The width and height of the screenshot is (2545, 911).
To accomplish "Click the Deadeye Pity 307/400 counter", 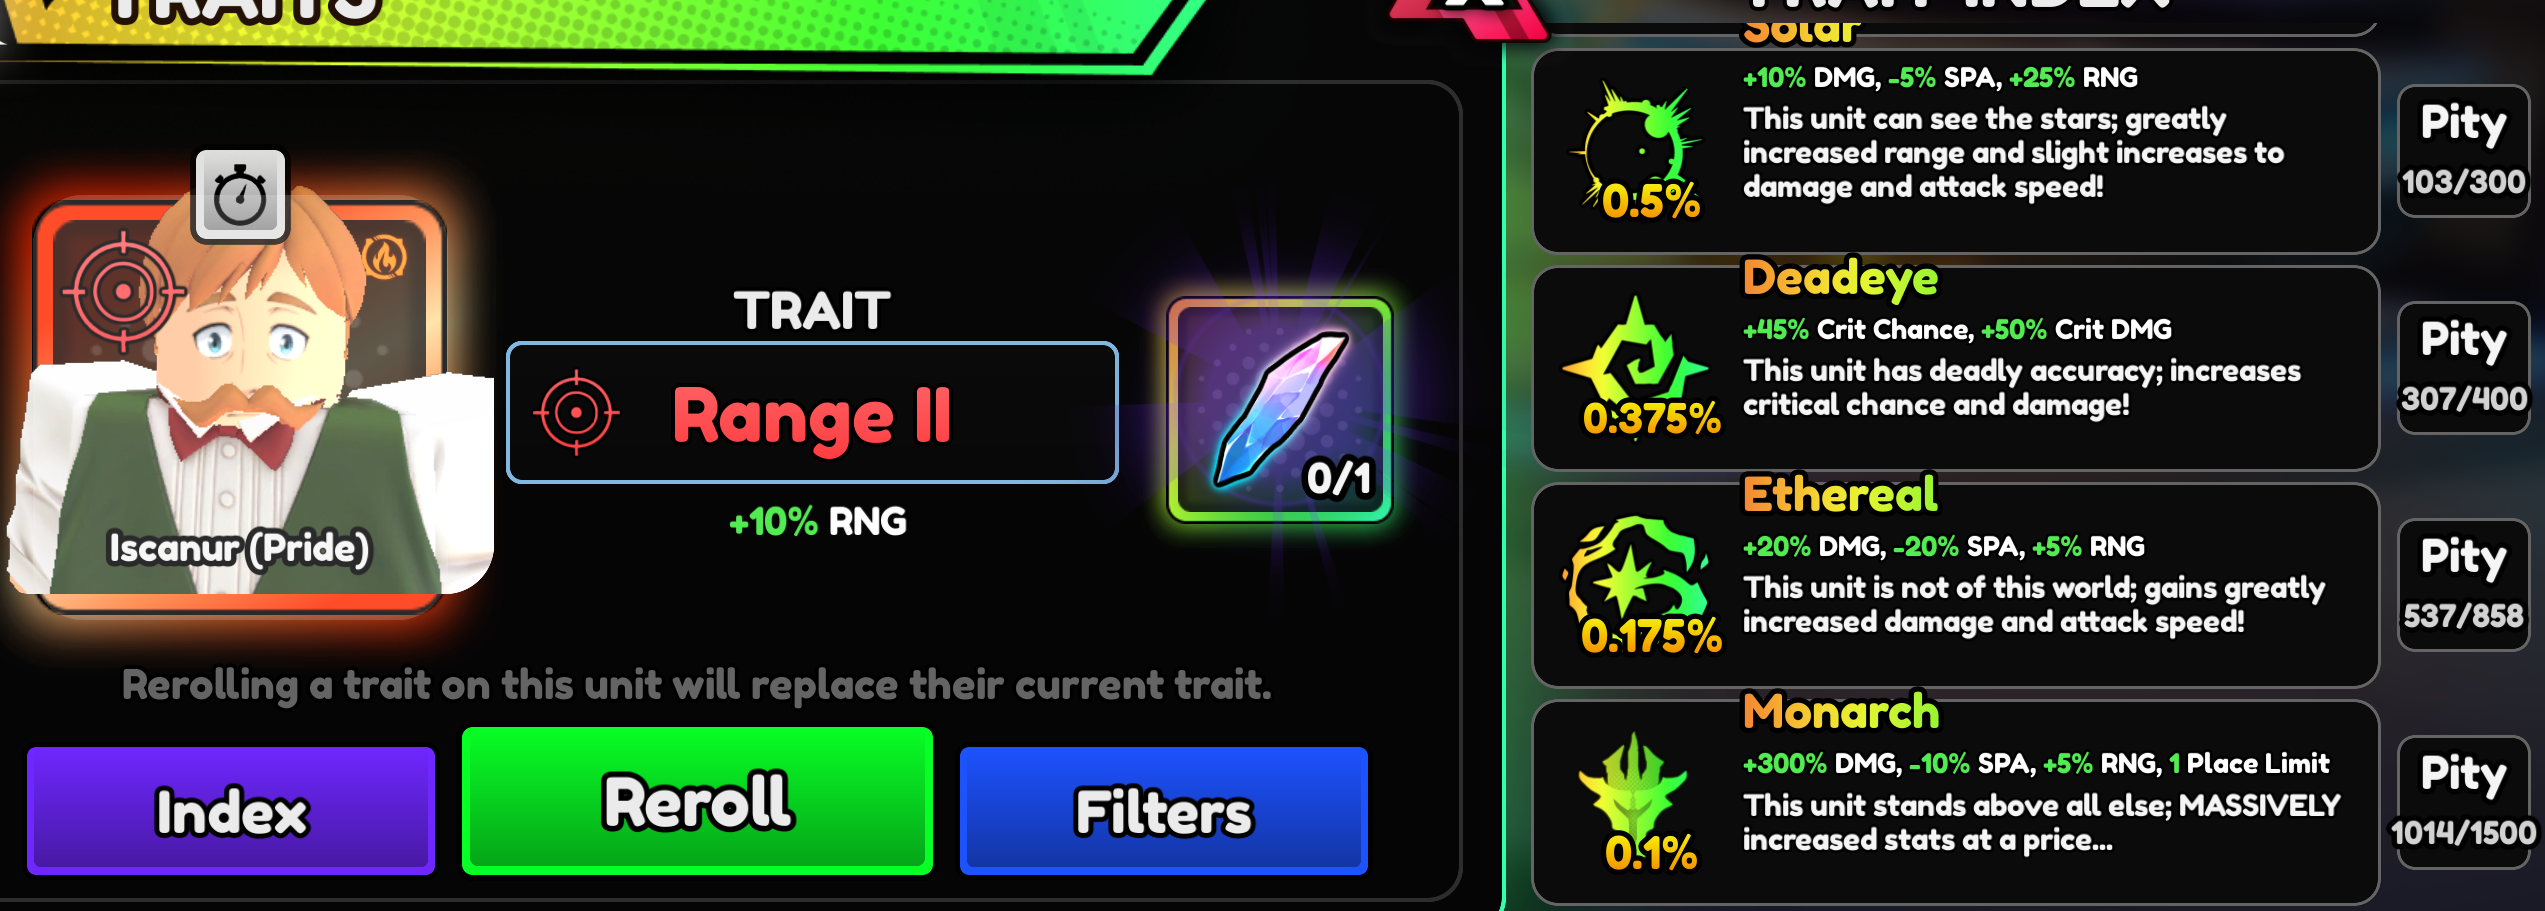I will pyautogui.click(x=2463, y=368).
